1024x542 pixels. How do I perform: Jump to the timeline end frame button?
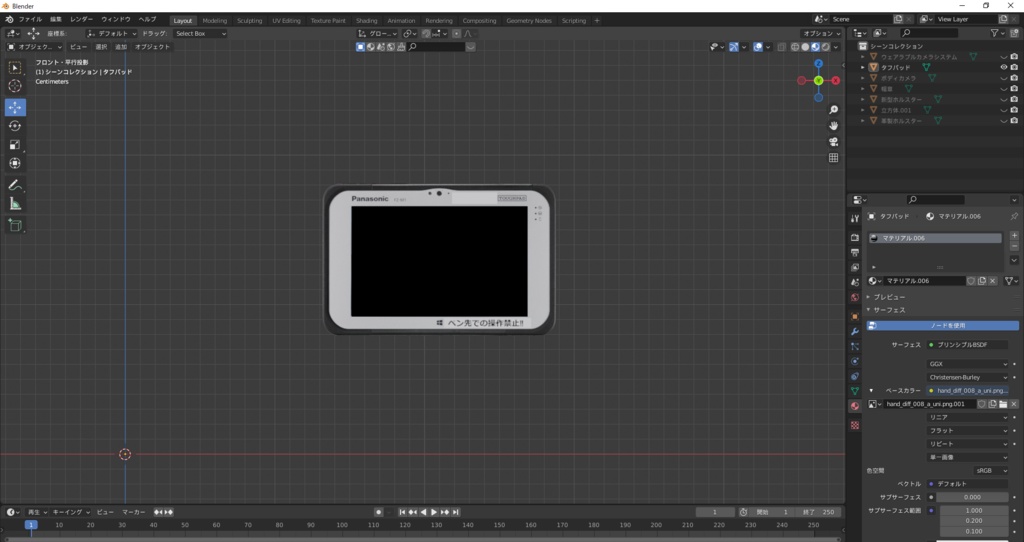(x=456, y=512)
